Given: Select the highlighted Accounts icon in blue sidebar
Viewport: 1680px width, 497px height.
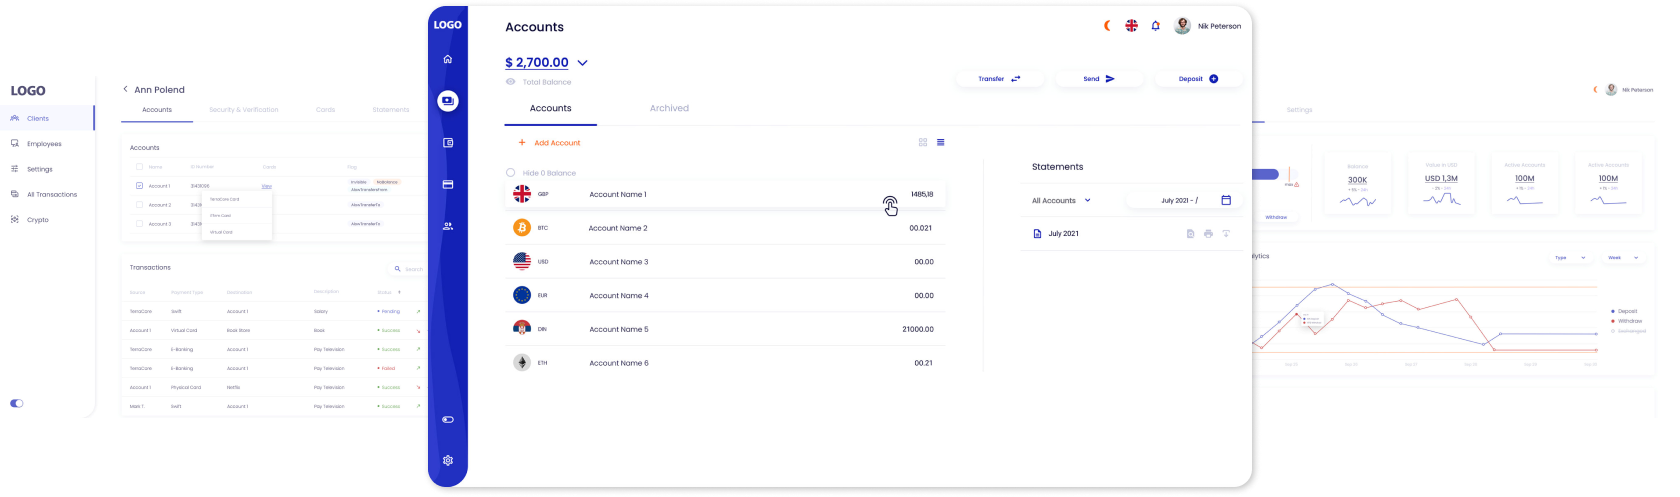Looking at the screenshot, I should [x=447, y=100].
